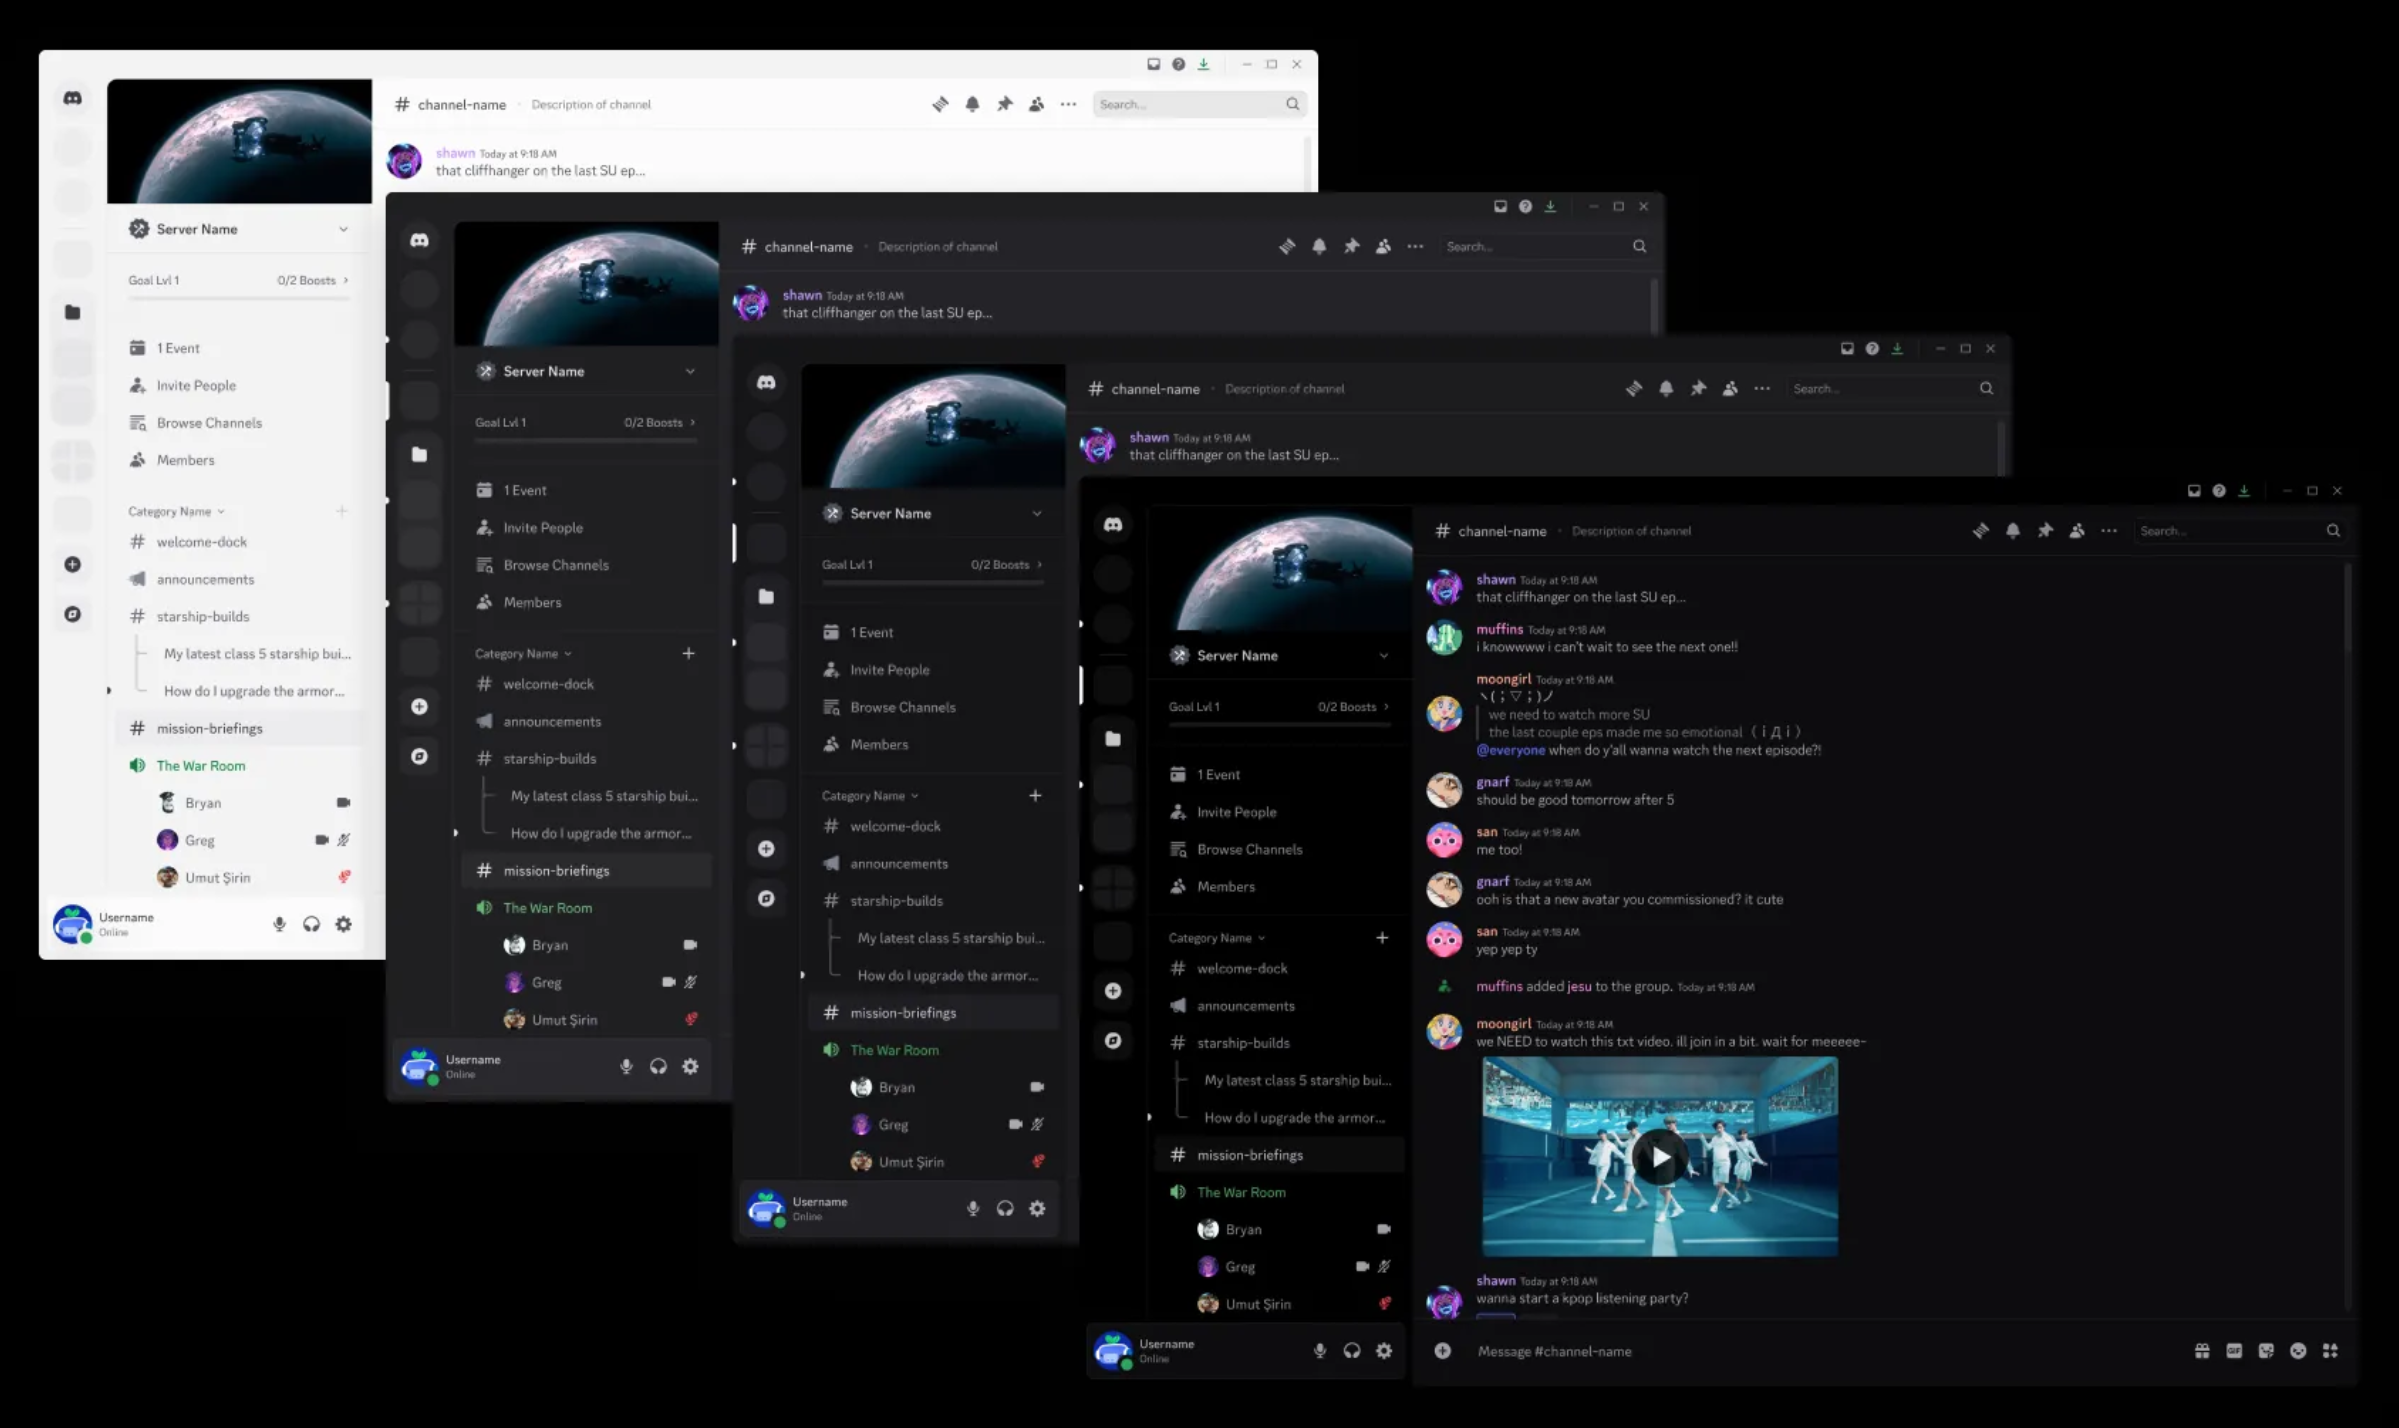2399x1428 pixels.
Task: Click the Goal Lvl 1 boost progress bar
Action: click(x=1278, y=706)
